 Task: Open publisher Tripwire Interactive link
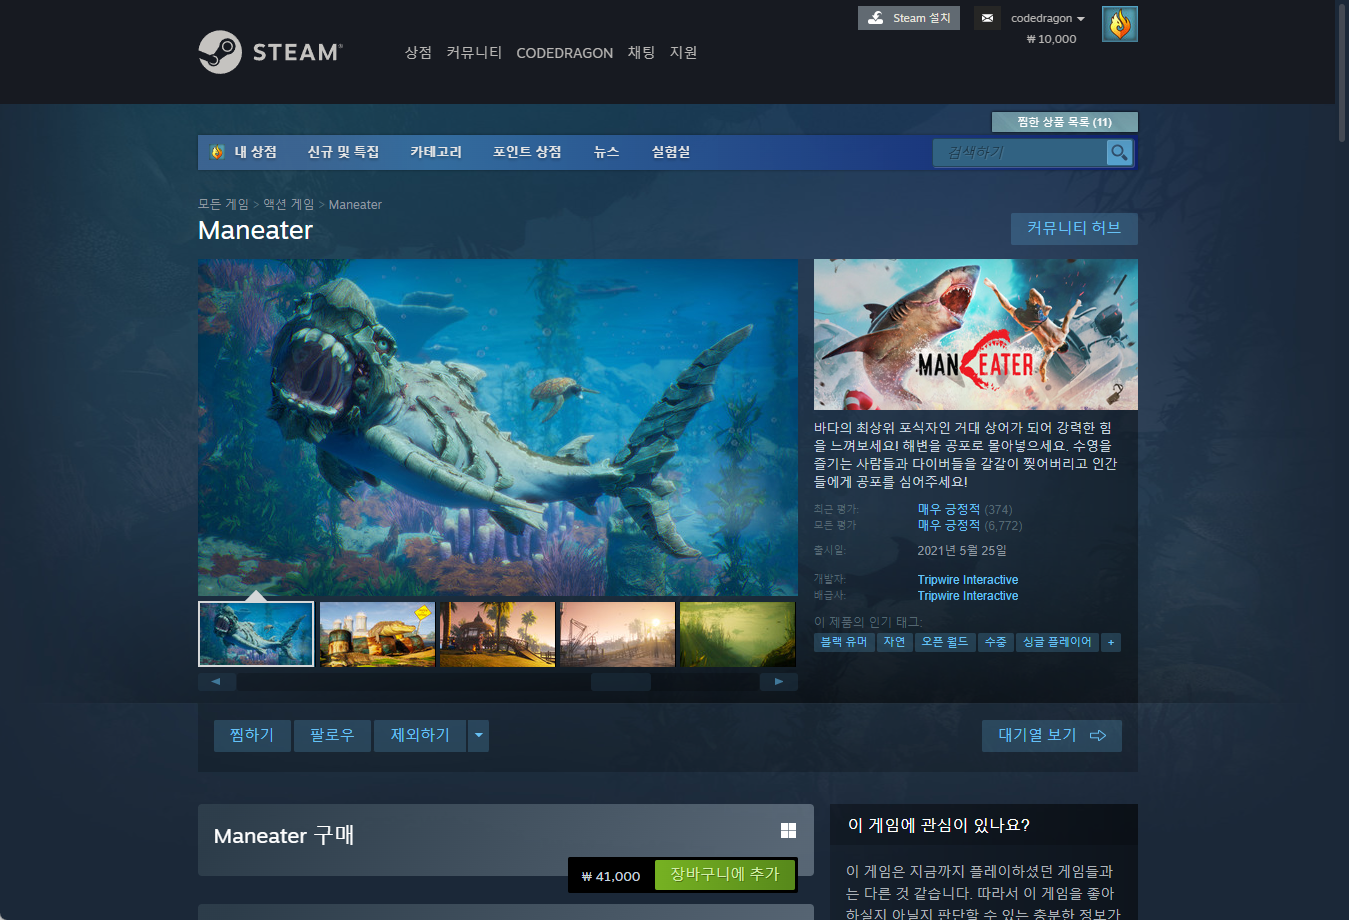pos(968,596)
